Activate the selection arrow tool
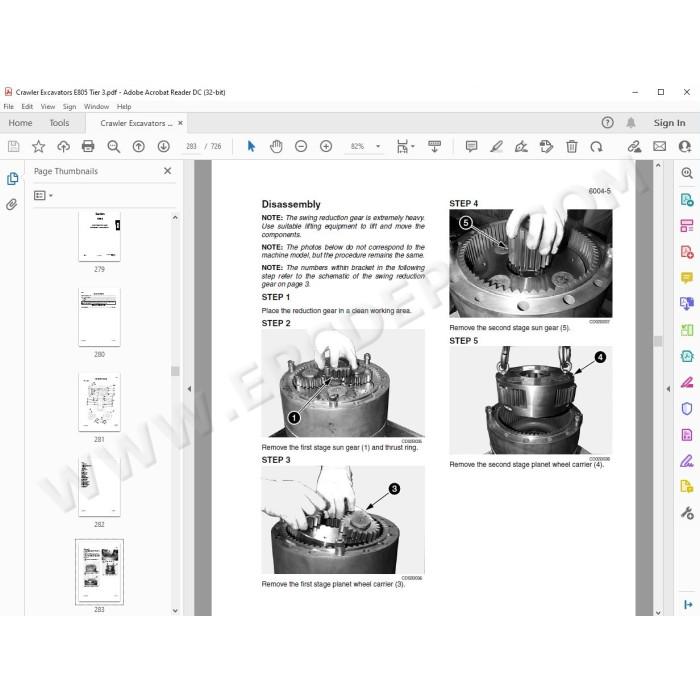The image size is (700, 700). 251,146
